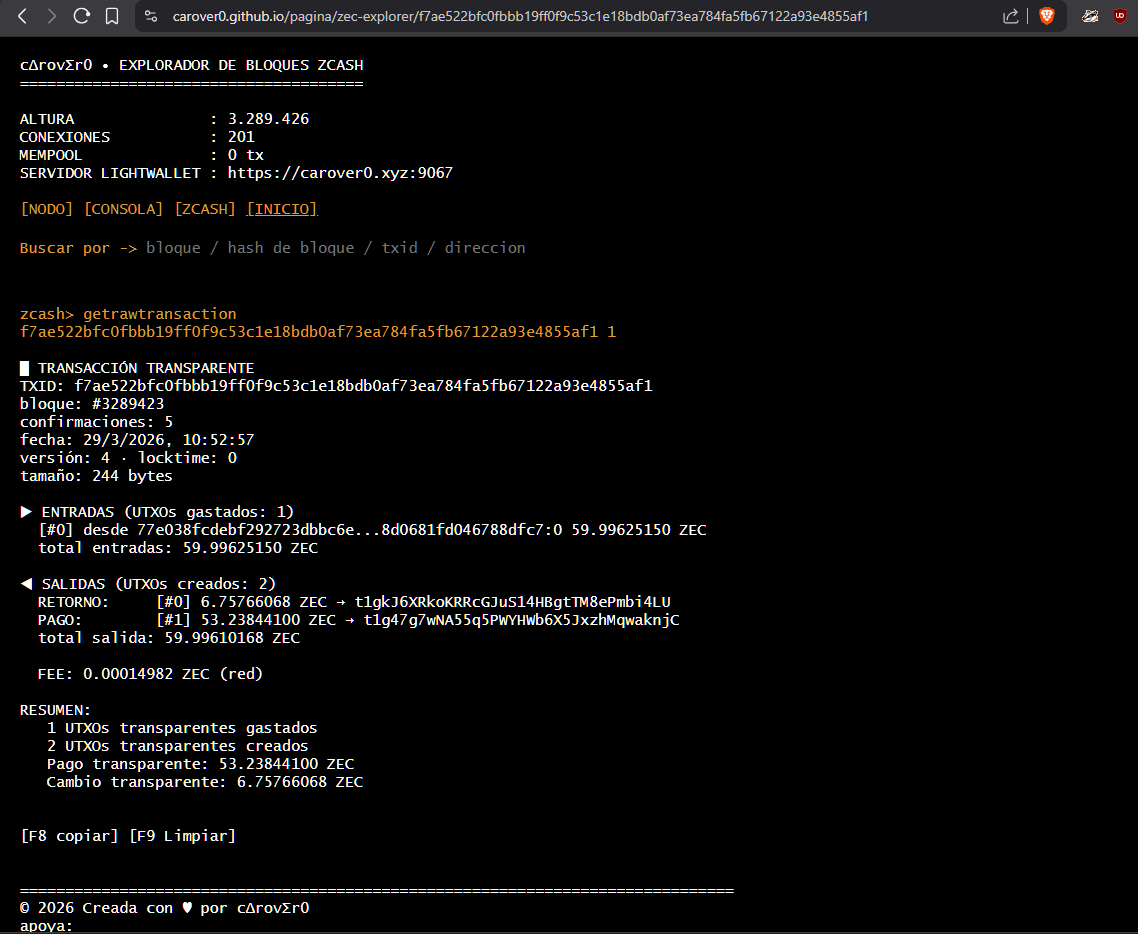Click the SALIDAS triangle marker
This screenshot has height=934, width=1138.
click(x=26, y=583)
